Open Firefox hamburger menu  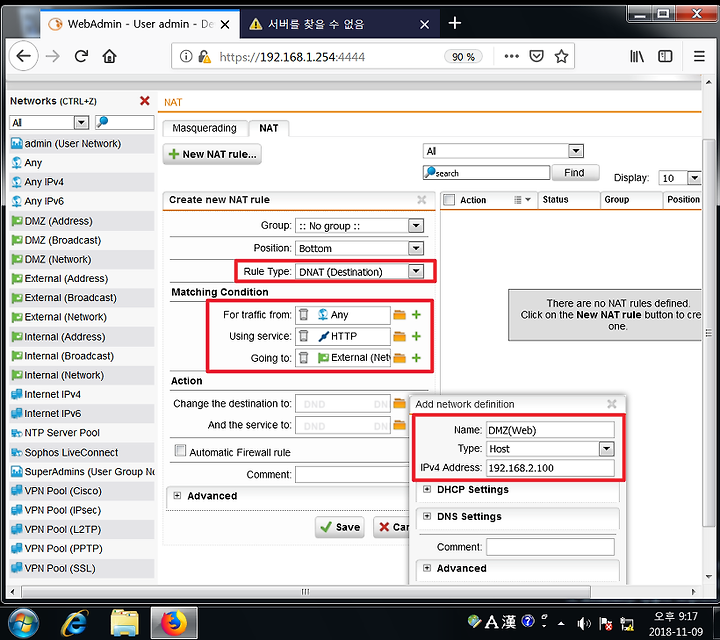699,56
